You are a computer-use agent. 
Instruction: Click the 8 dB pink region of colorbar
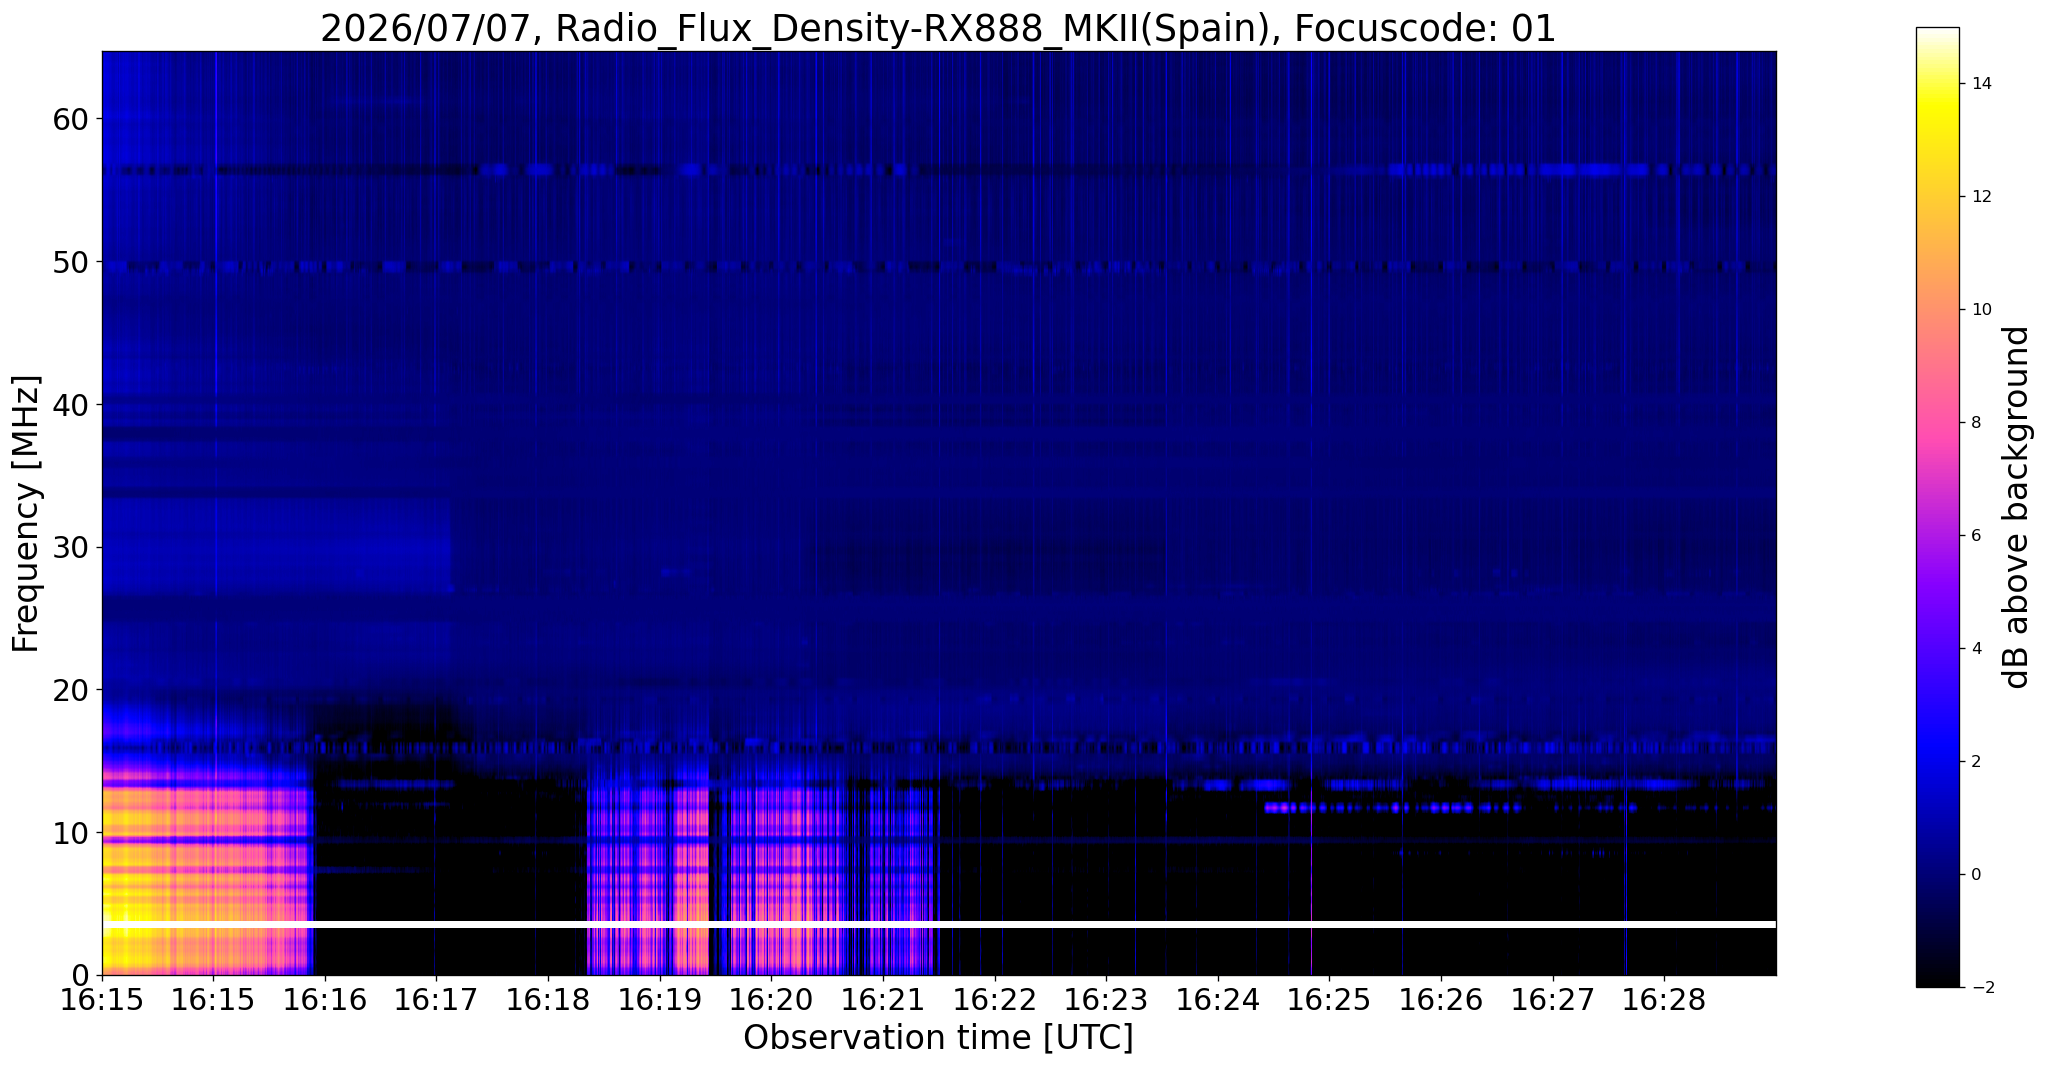pyautogui.click(x=1937, y=422)
